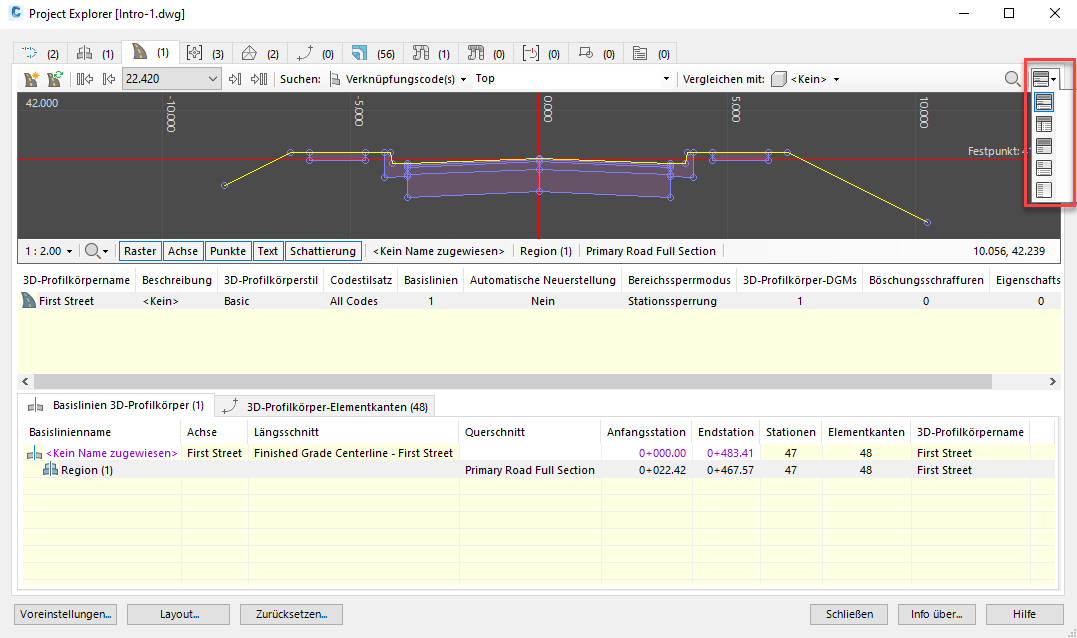Image resolution: width=1077 pixels, height=638 pixels.
Task: Click the Automatische Neuerstellung column header
Action: point(543,280)
